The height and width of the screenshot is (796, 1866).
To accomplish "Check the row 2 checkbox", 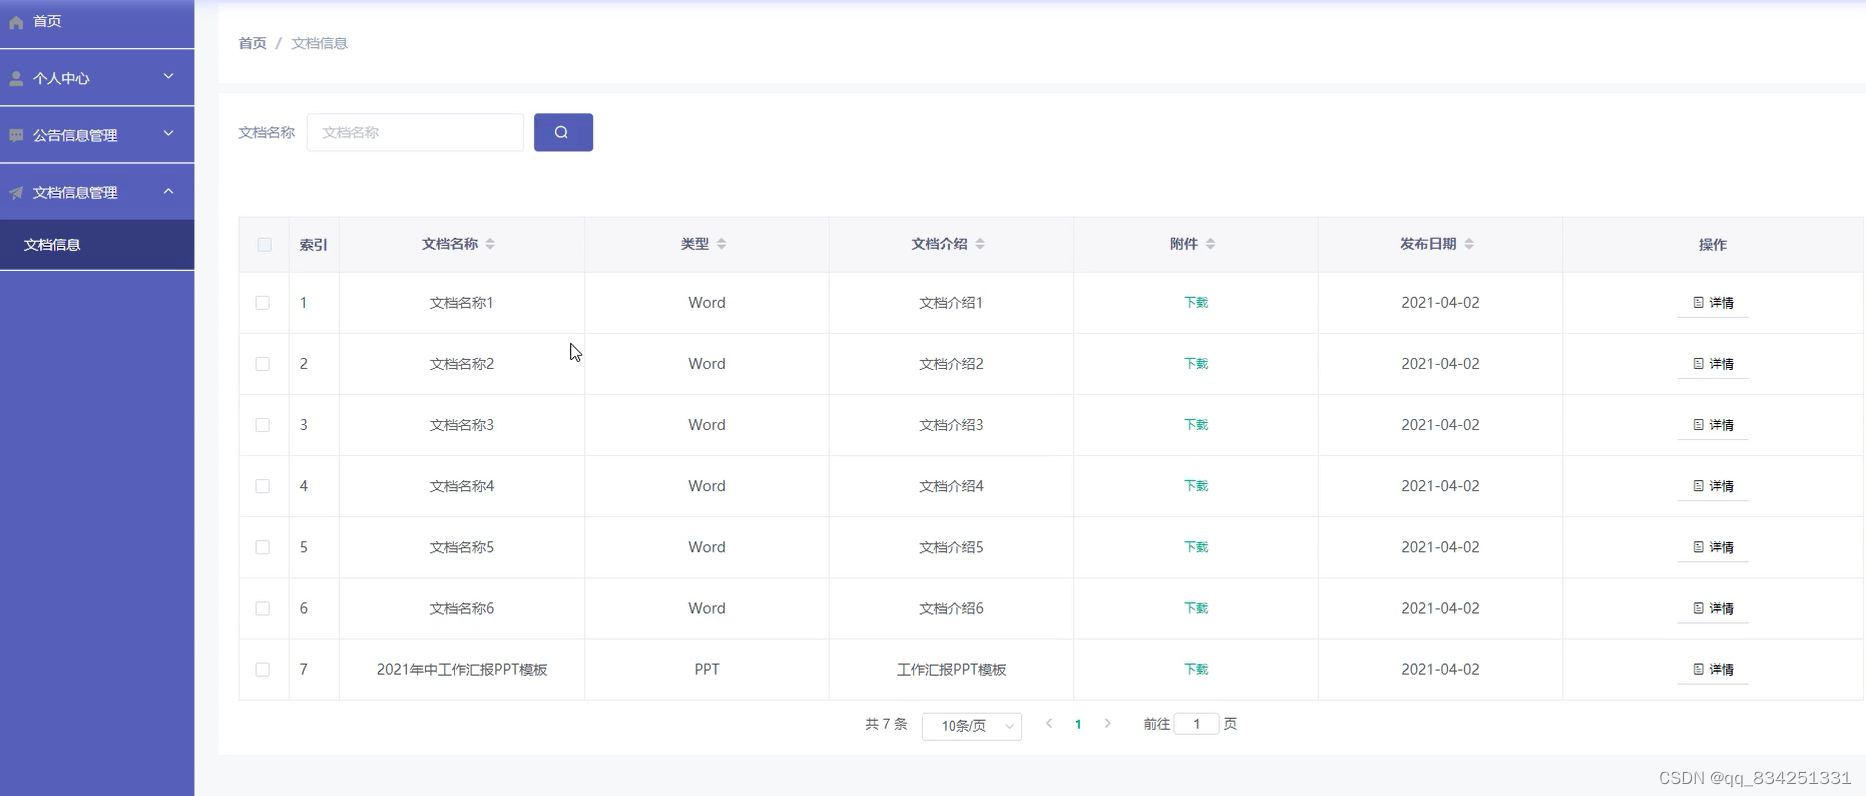I will pyautogui.click(x=262, y=364).
